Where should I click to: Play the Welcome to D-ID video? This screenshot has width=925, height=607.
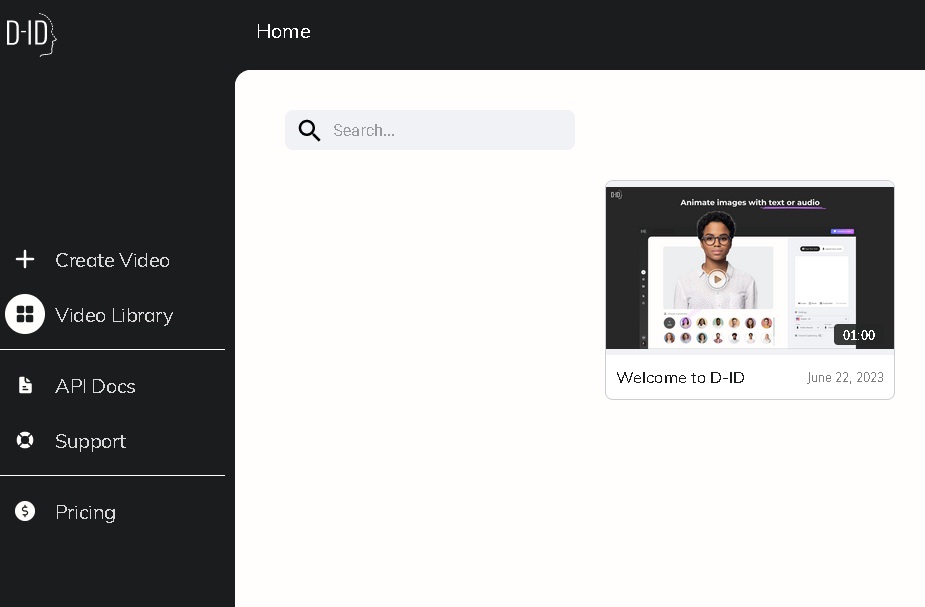717,279
